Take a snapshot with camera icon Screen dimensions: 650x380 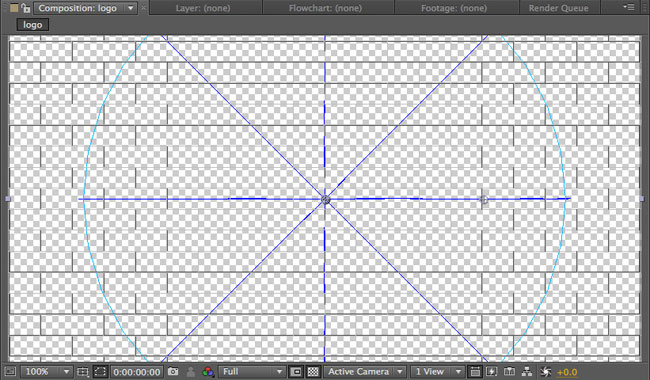pyautogui.click(x=173, y=372)
